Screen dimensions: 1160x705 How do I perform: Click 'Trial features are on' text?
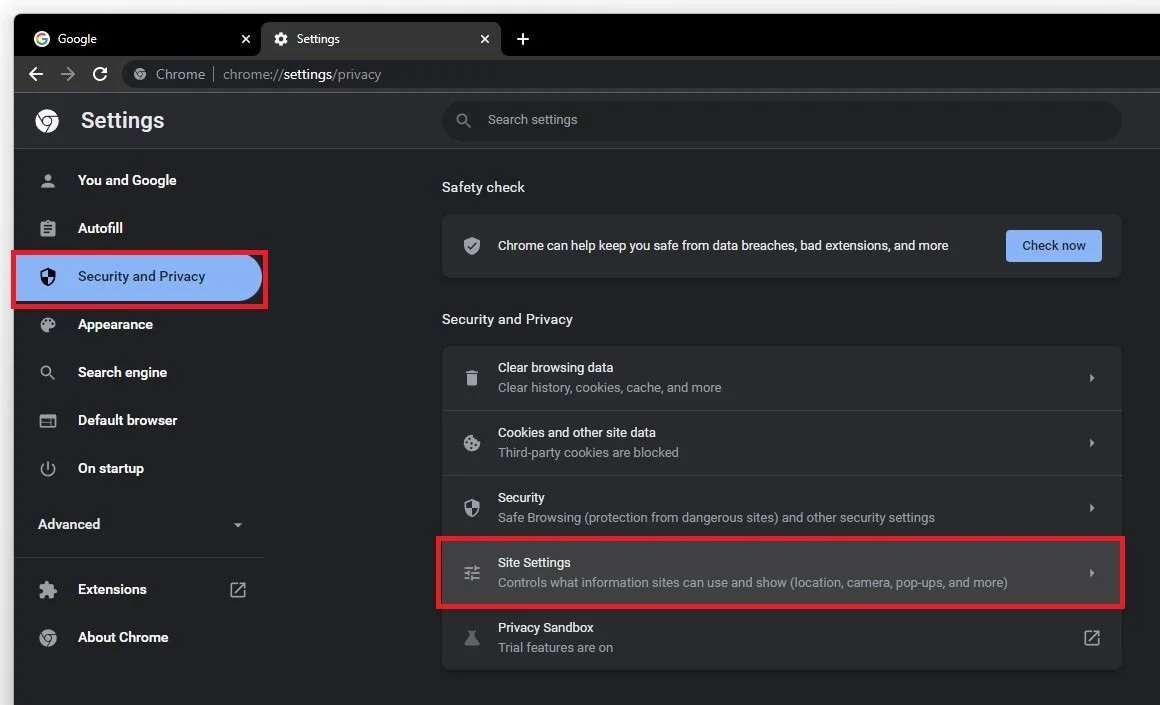556,648
